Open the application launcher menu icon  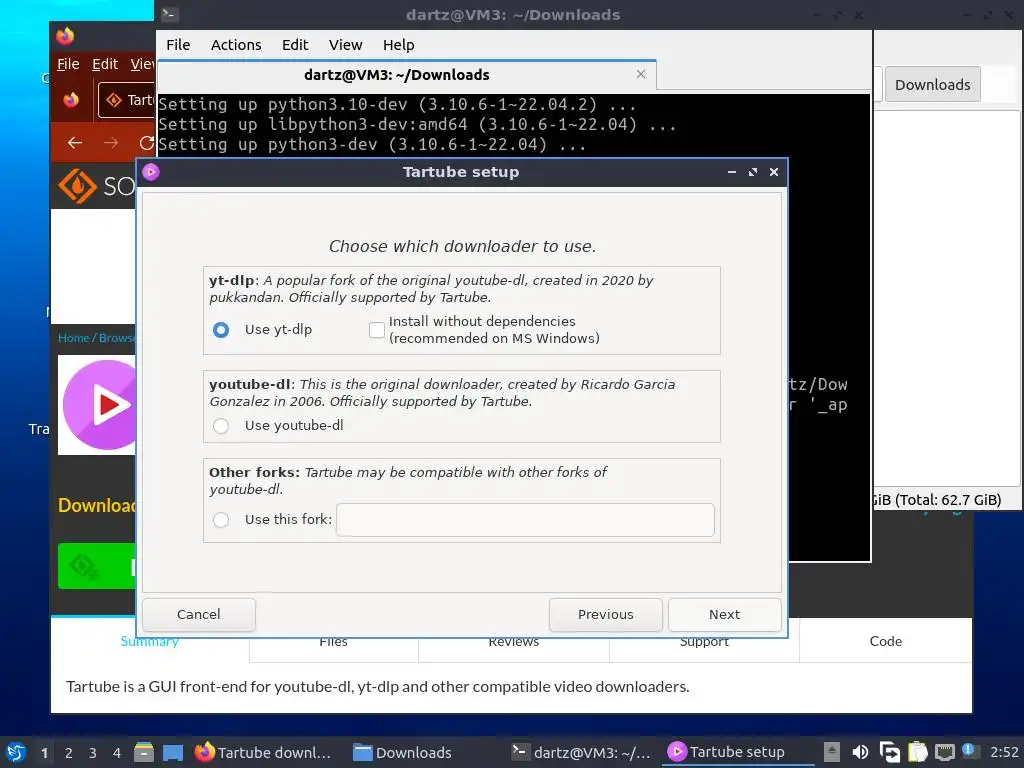point(16,752)
